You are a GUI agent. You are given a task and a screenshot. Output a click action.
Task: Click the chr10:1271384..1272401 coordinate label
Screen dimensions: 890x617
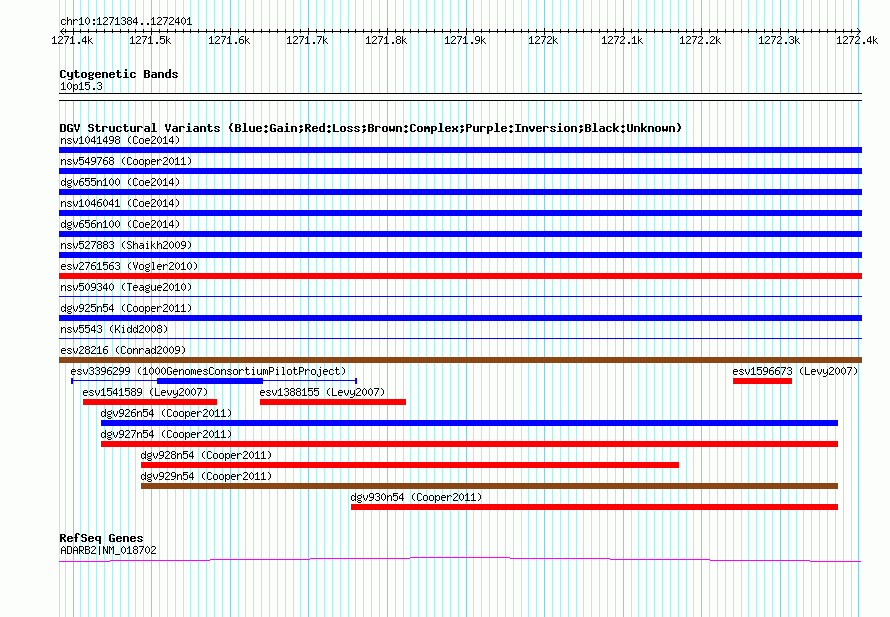click(126, 22)
